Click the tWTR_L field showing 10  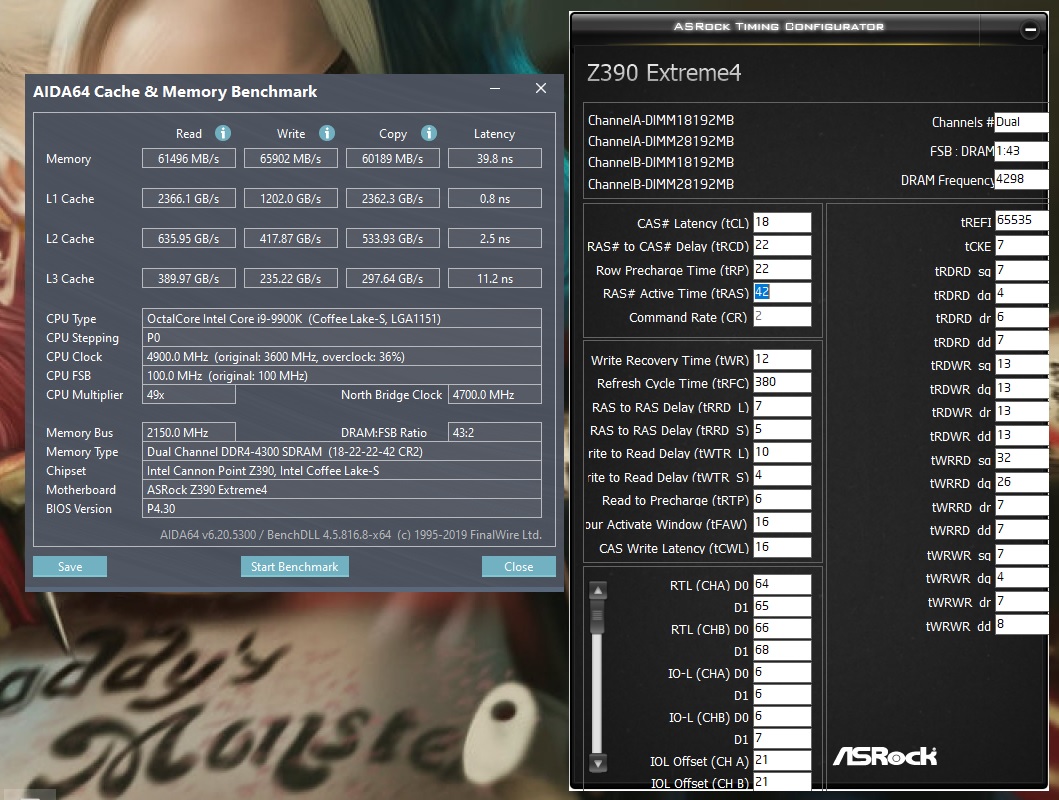click(x=782, y=453)
